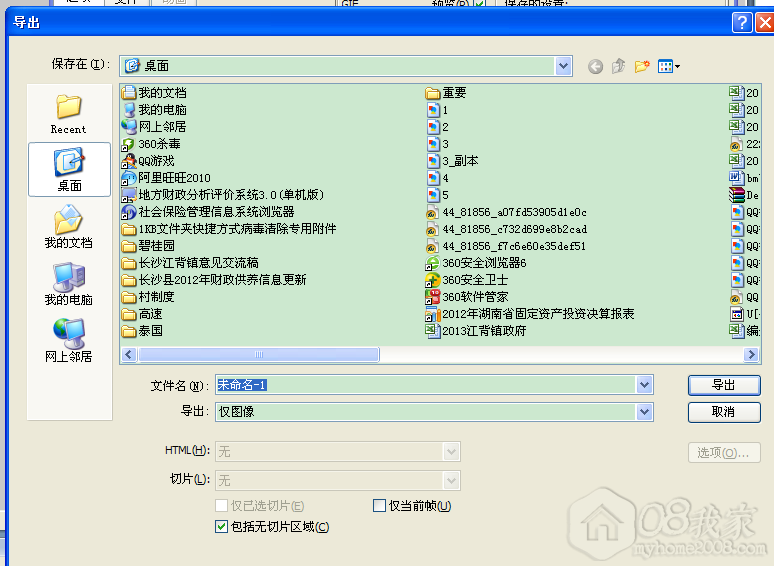Enable the 仅当前帧 checkbox
Viewport: 774px width, 566px height.
coord(380,506)
